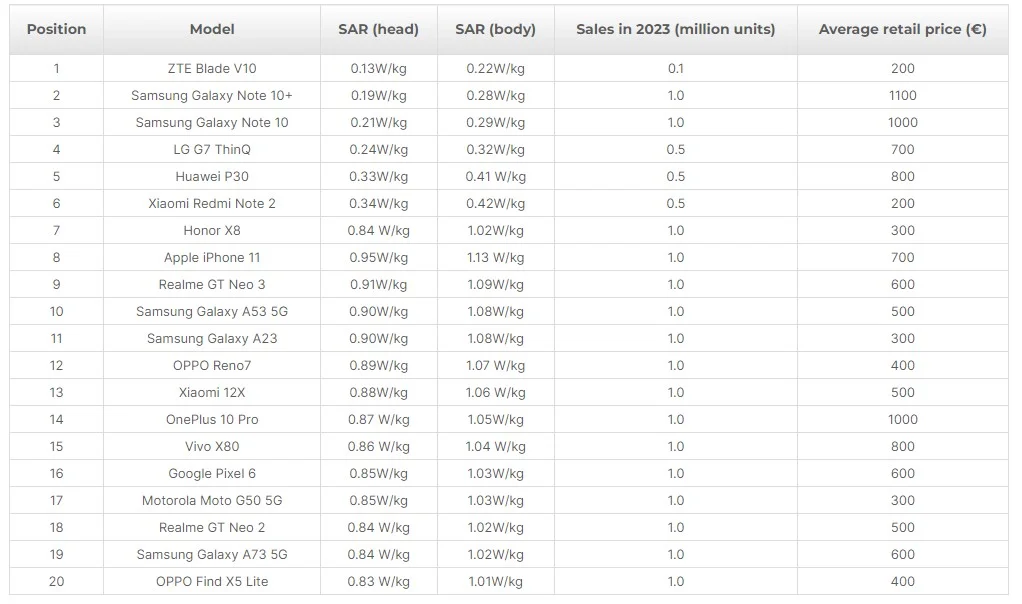Click the Sales in 2023 column header
The height and width of the screenshot is (604, 1022).
[675, 29]
